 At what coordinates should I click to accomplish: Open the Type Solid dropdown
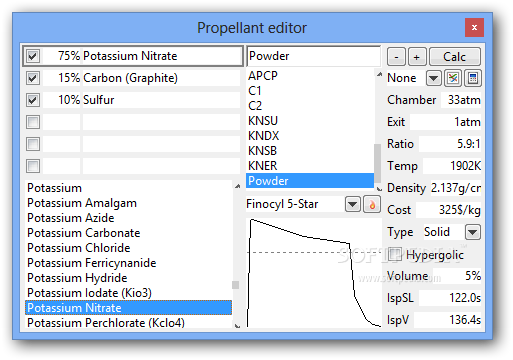473,232
